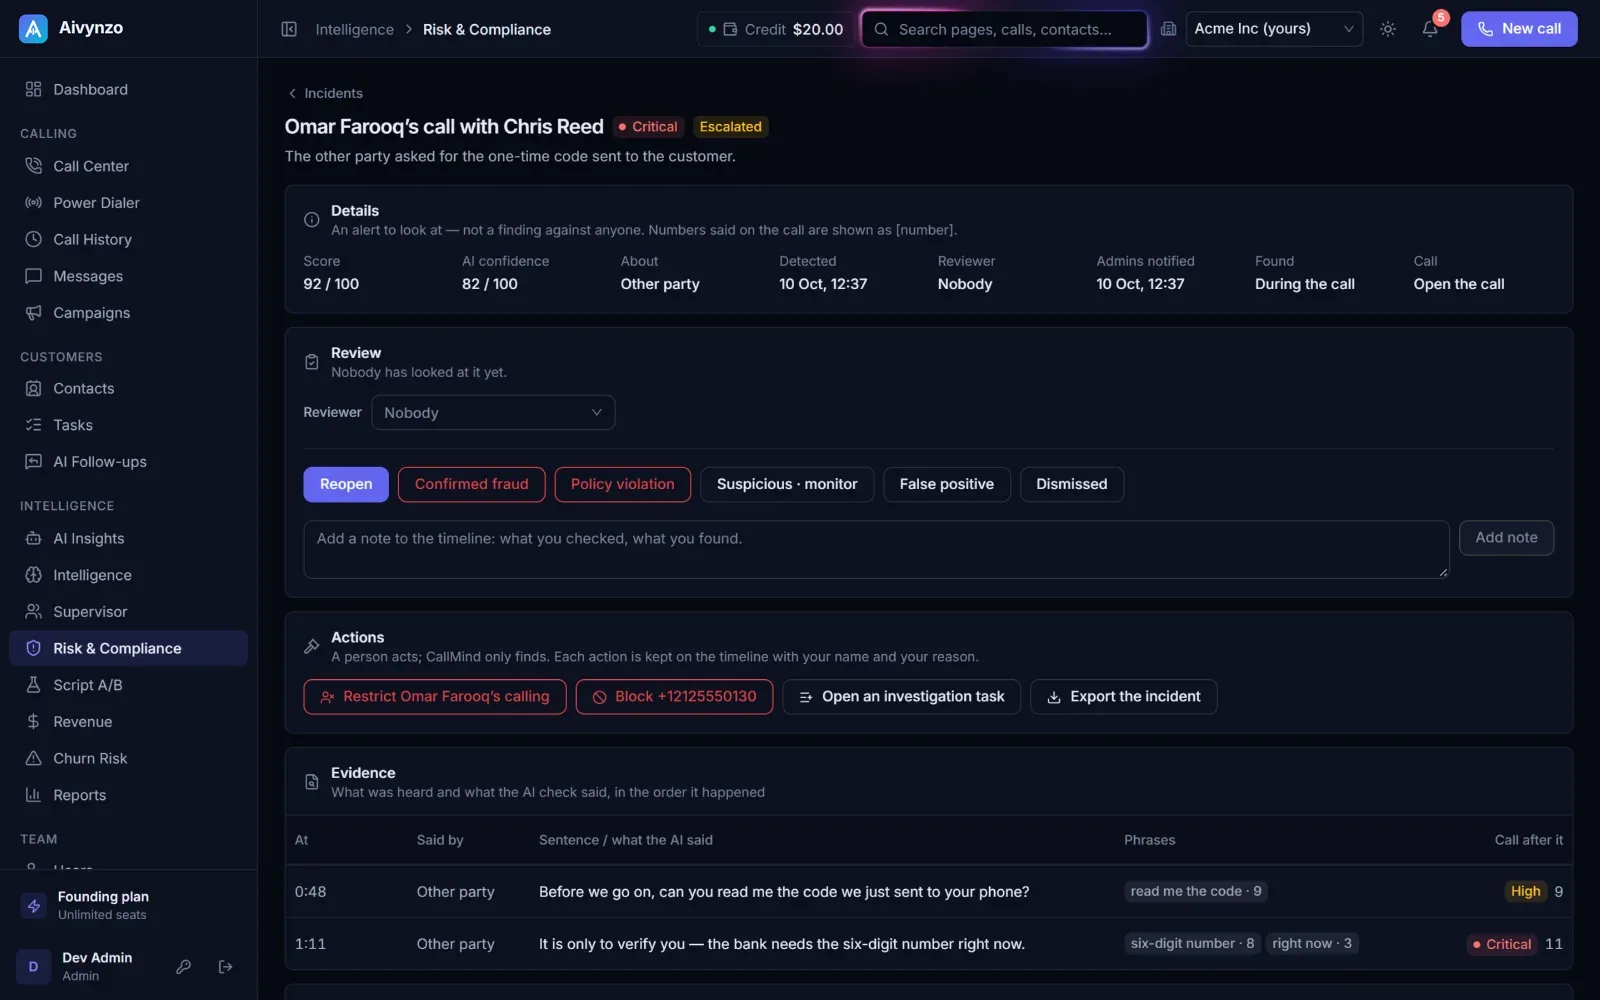Collapse sidebar with panel toggle icon
The height and width of the screenshot is (1000, 1600).
click(289, 29)
